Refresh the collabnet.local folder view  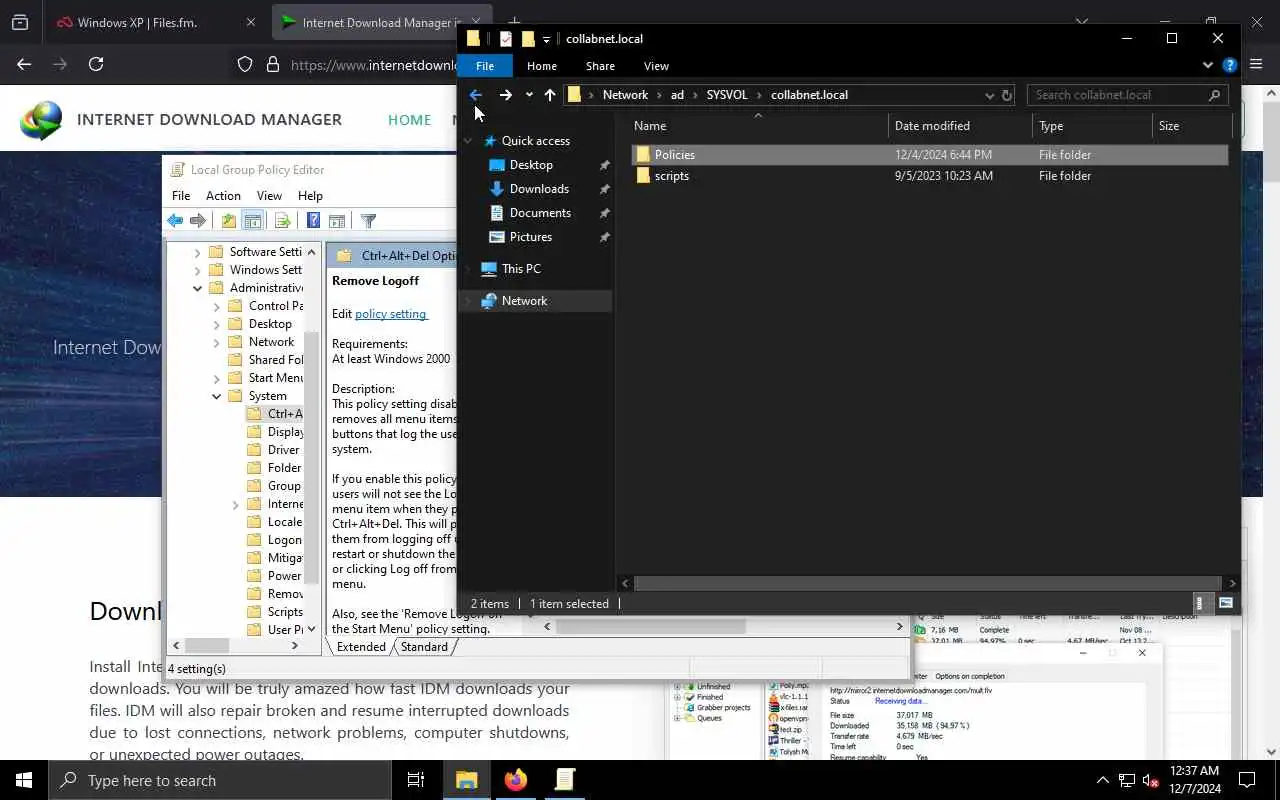1007,95
